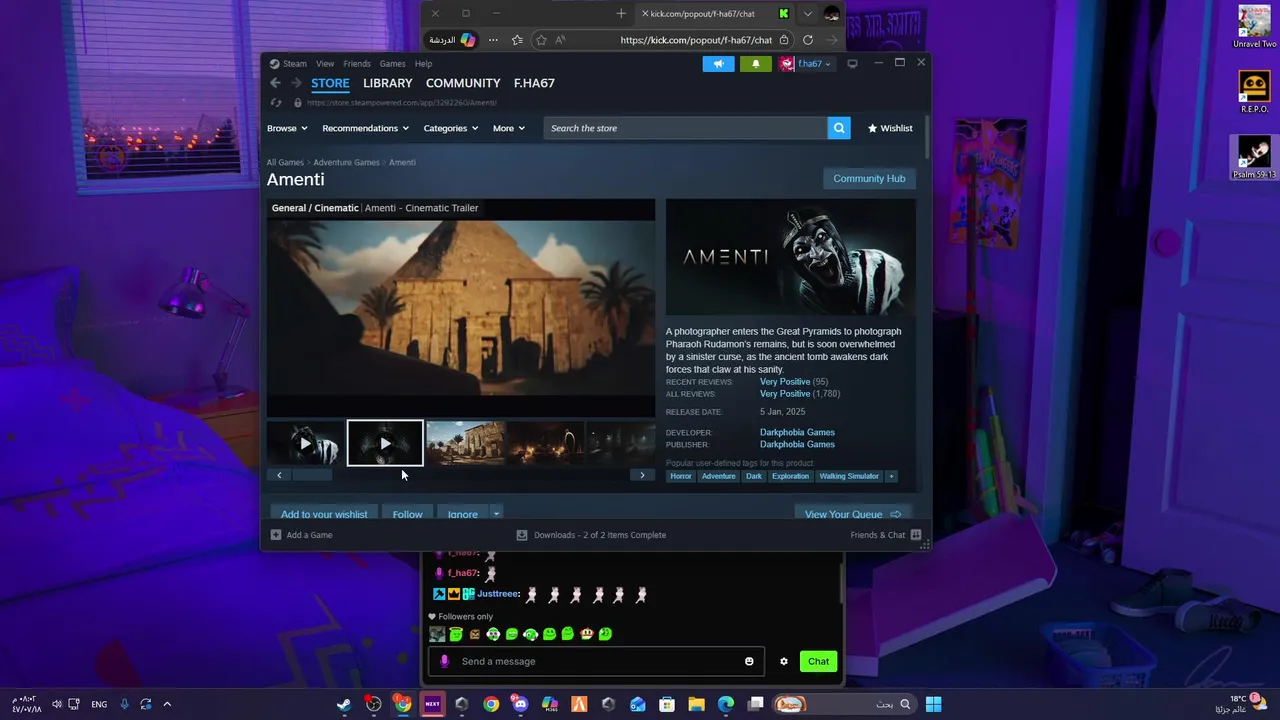The height and width of the screenshot is (720, 1280).
Task: Open the Wishlist star button
Action: click(x=890, y=128)
